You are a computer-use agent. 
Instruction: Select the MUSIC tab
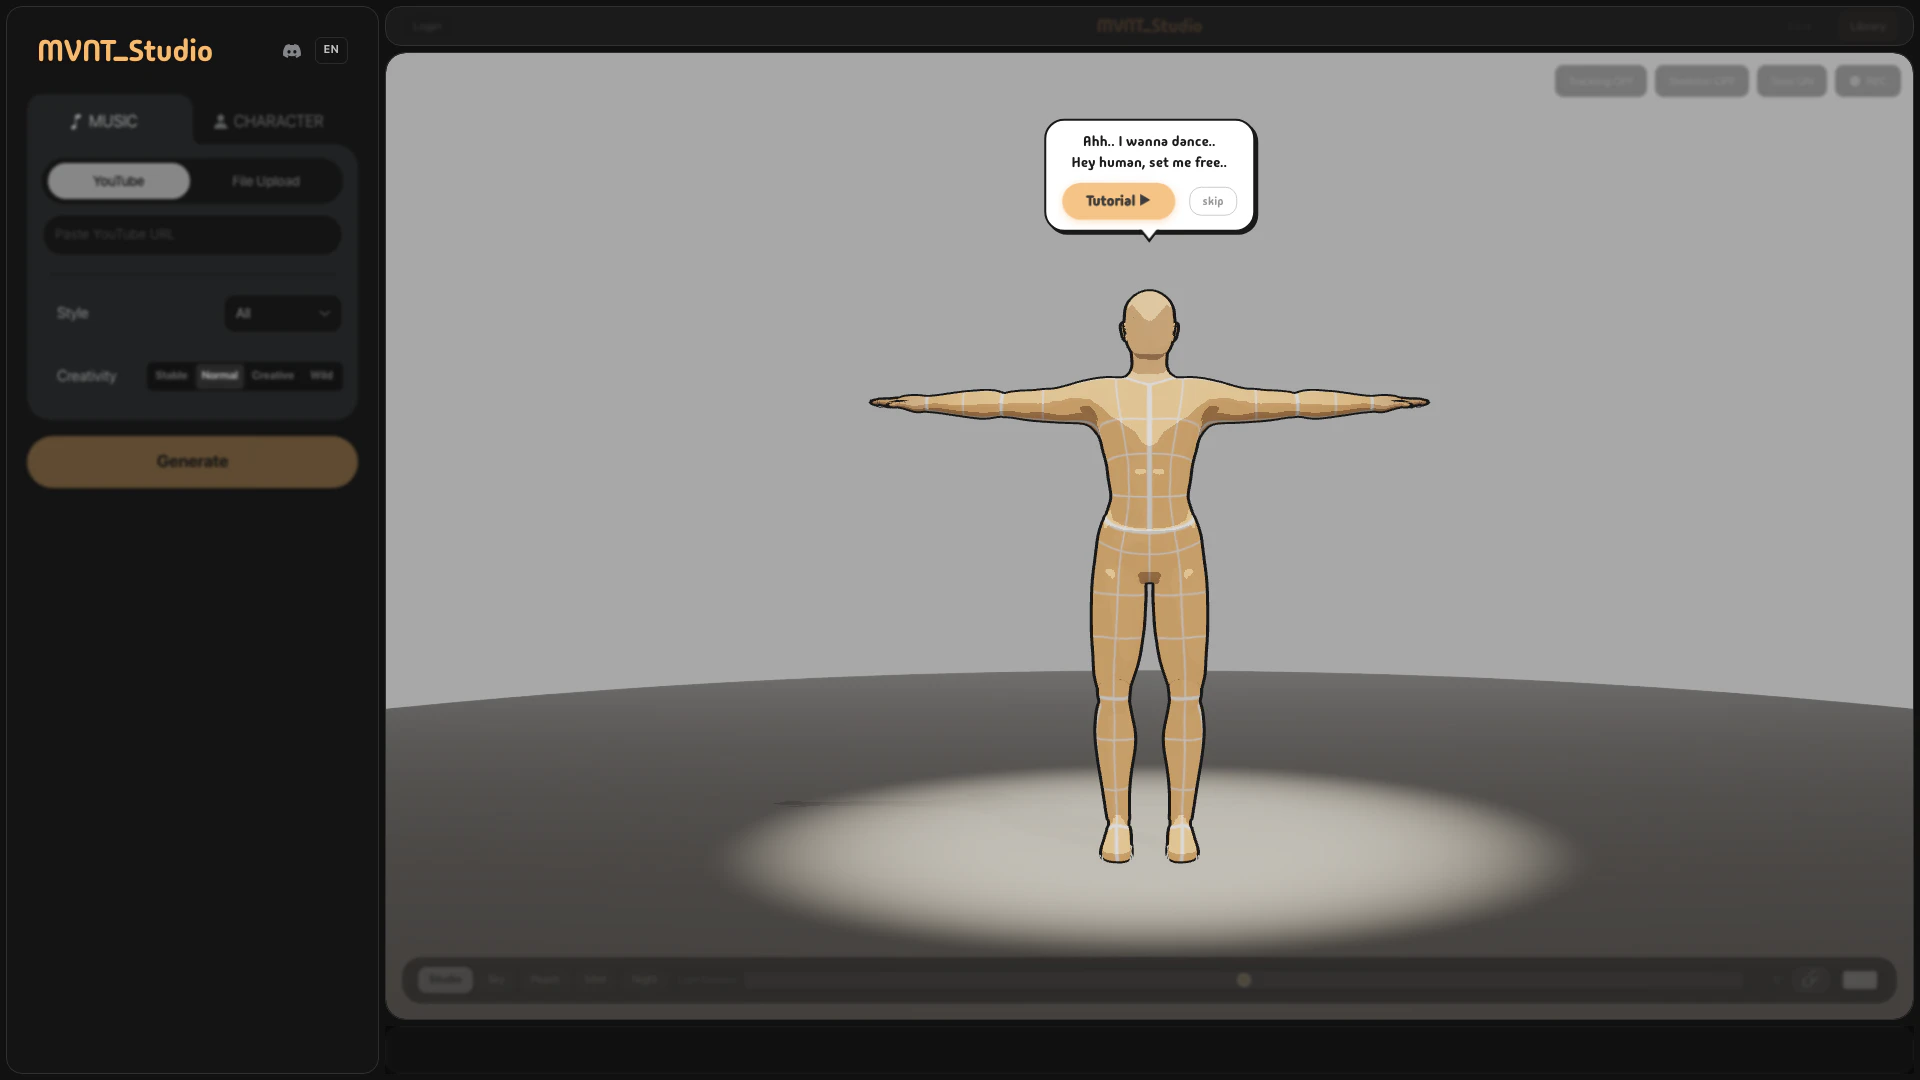[x=104, y=121]
